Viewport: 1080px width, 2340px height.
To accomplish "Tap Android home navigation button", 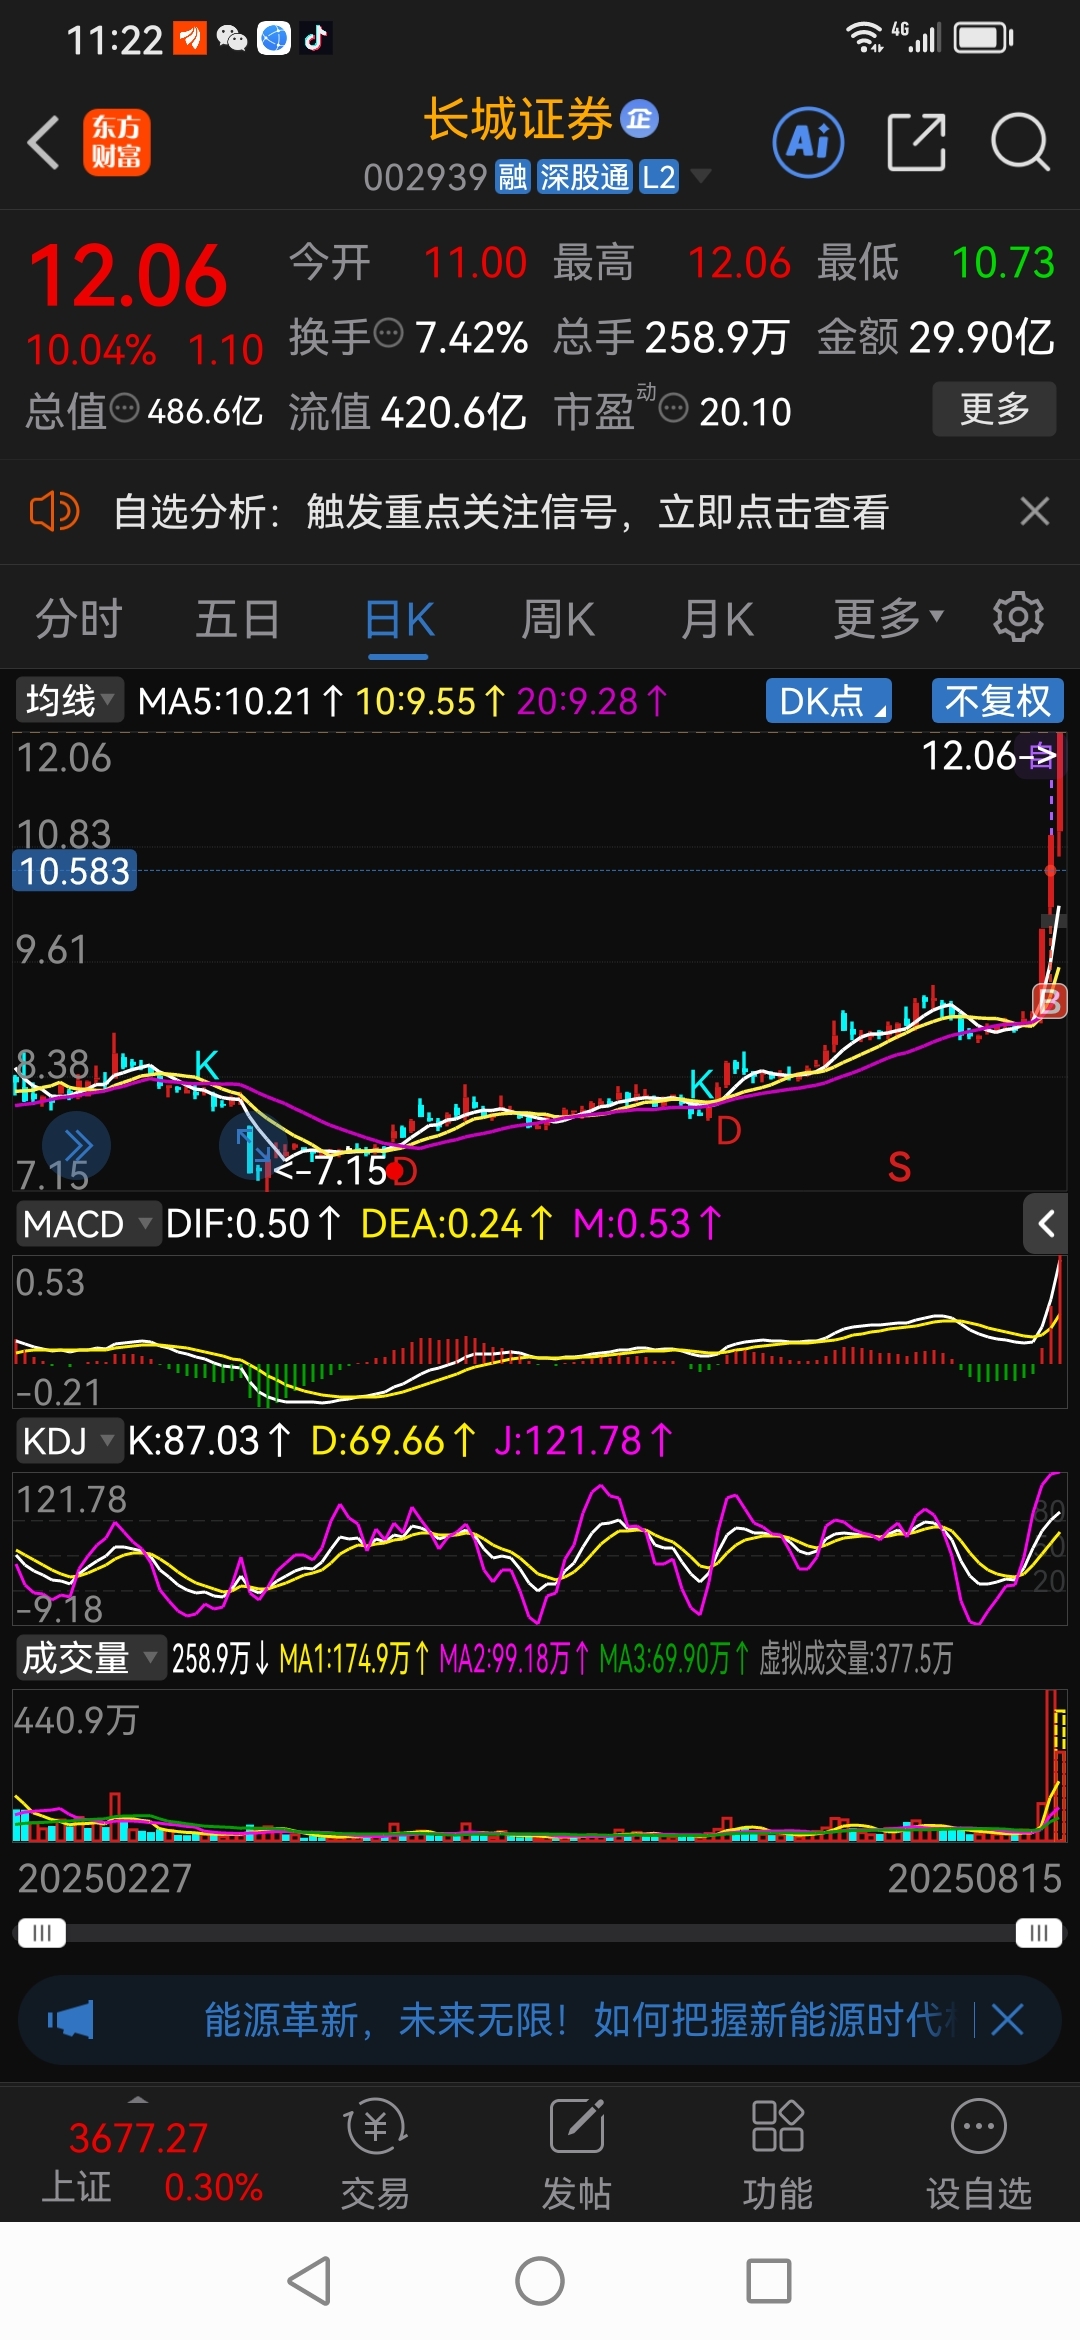I will [x=540, y=2281].
